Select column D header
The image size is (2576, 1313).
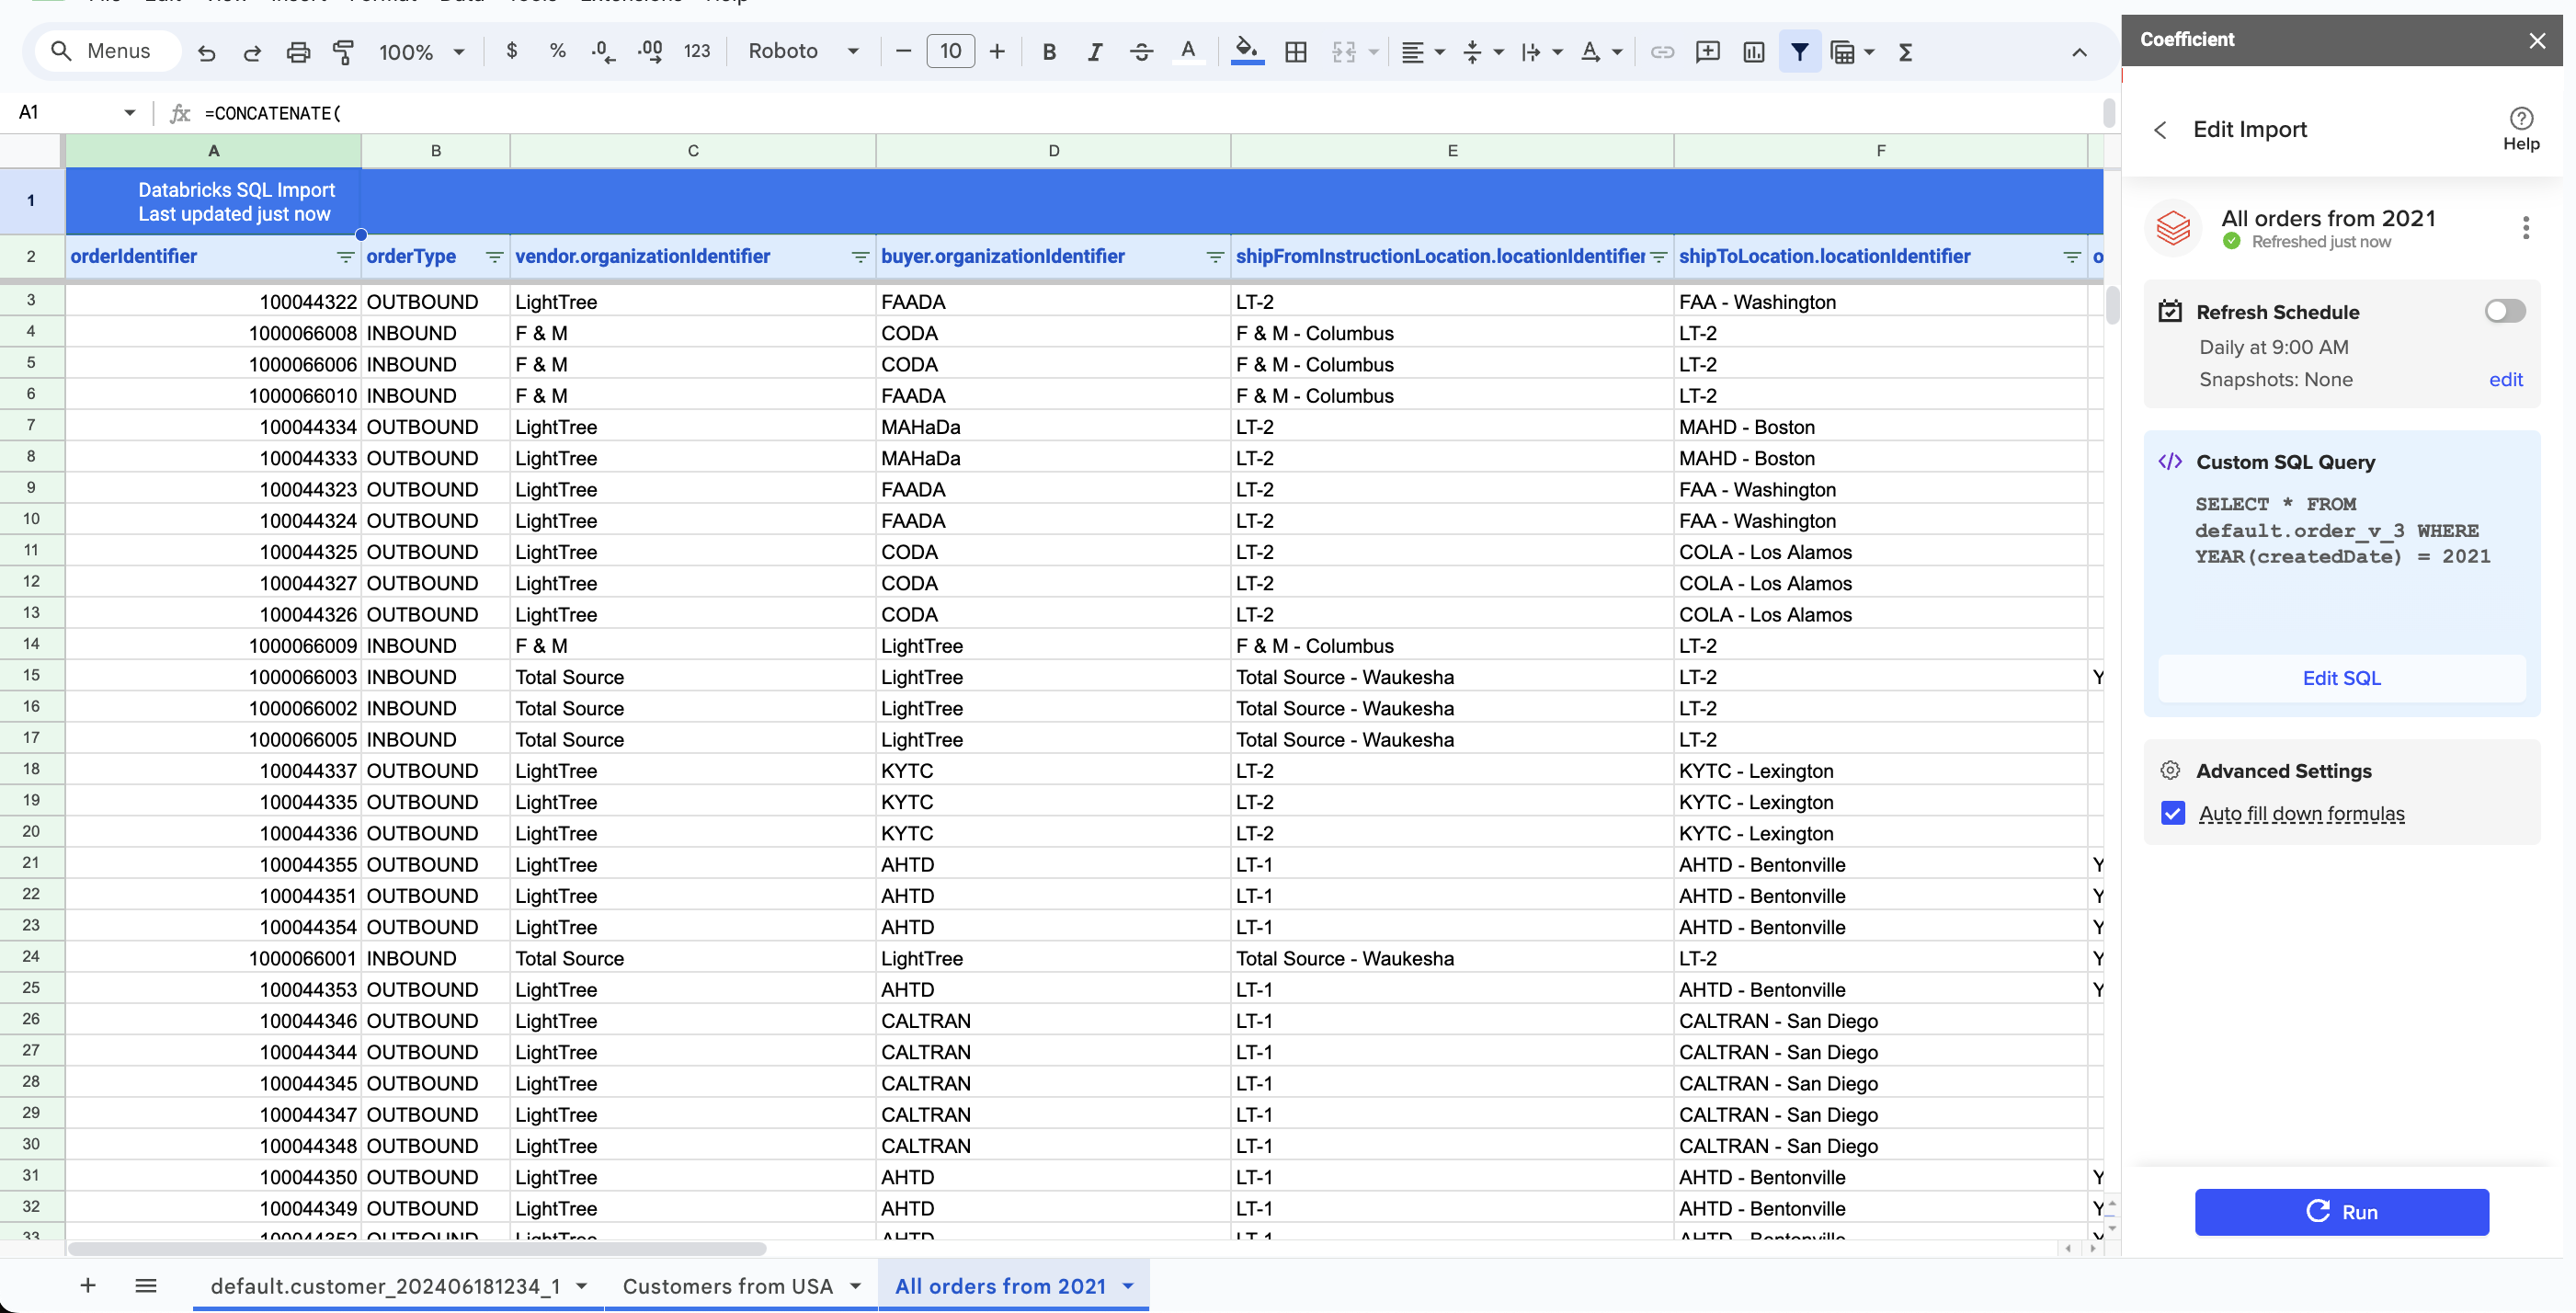click(x=1053, y=150)
